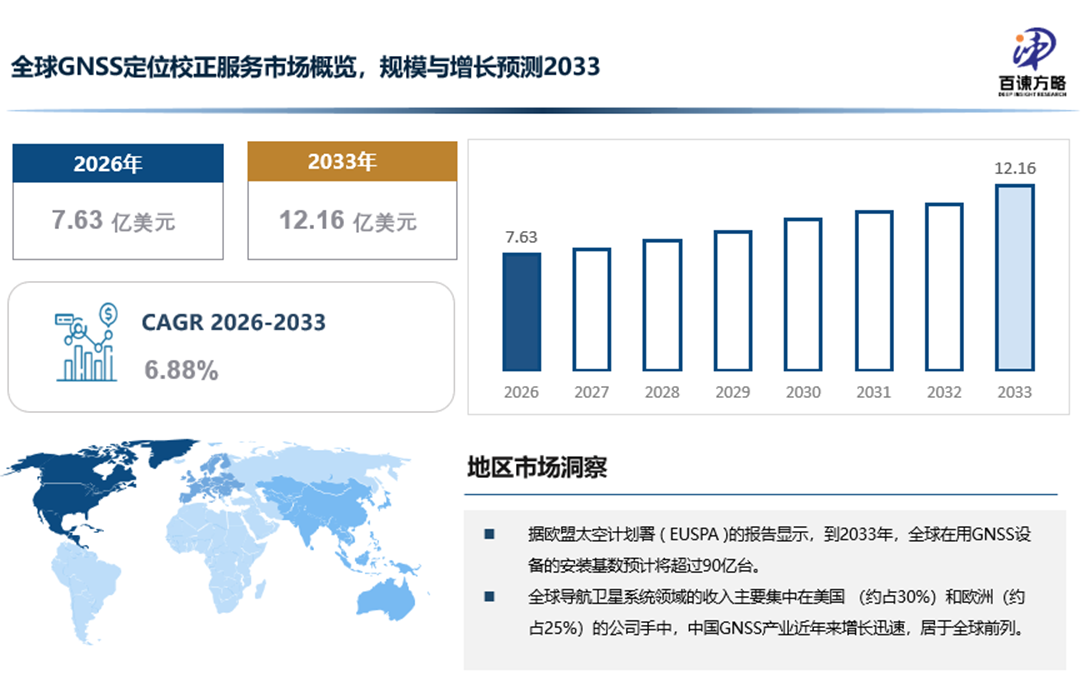Click the CAGR analytics chart icon
This screenshot has width=1090, height=689.
(x=85, y=345)
